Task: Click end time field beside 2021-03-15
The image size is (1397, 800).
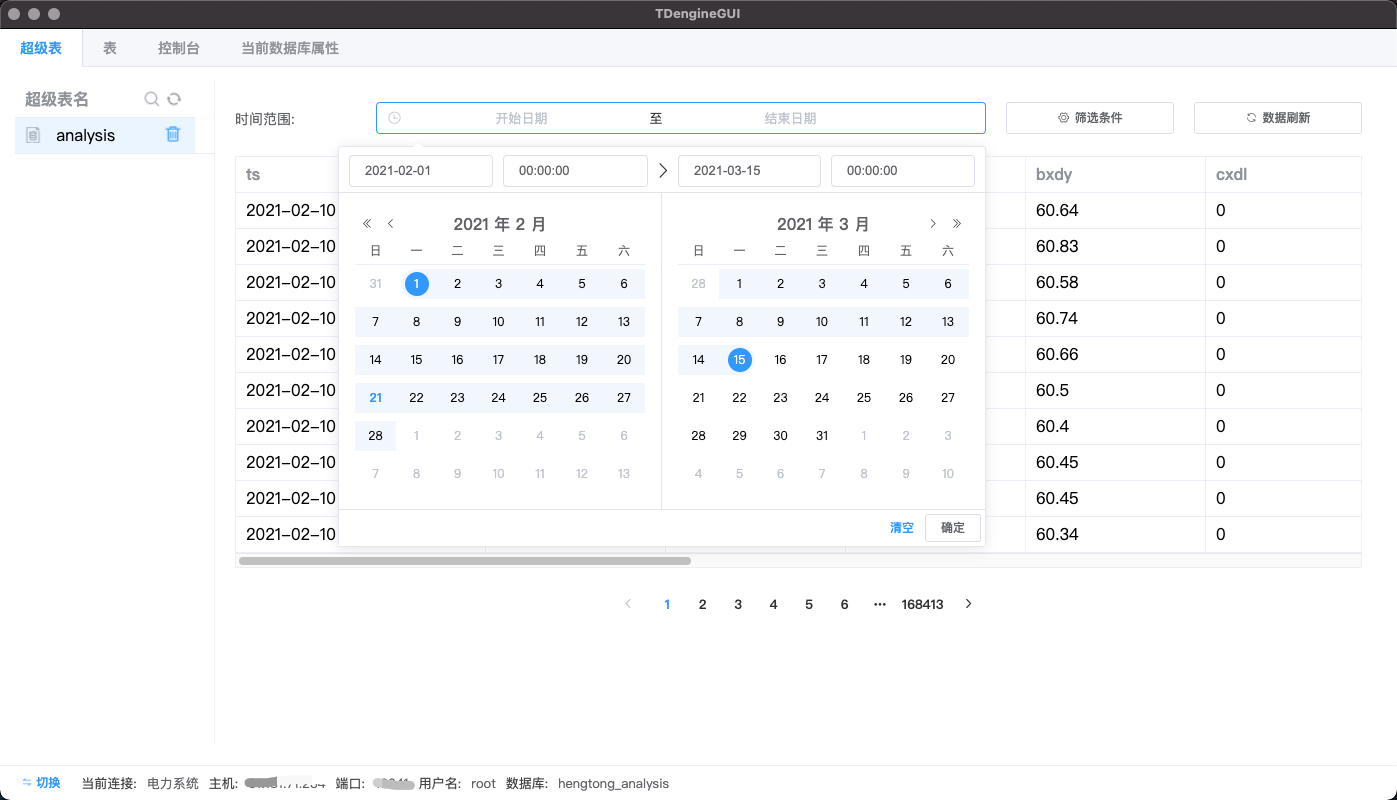Action: 903,171
